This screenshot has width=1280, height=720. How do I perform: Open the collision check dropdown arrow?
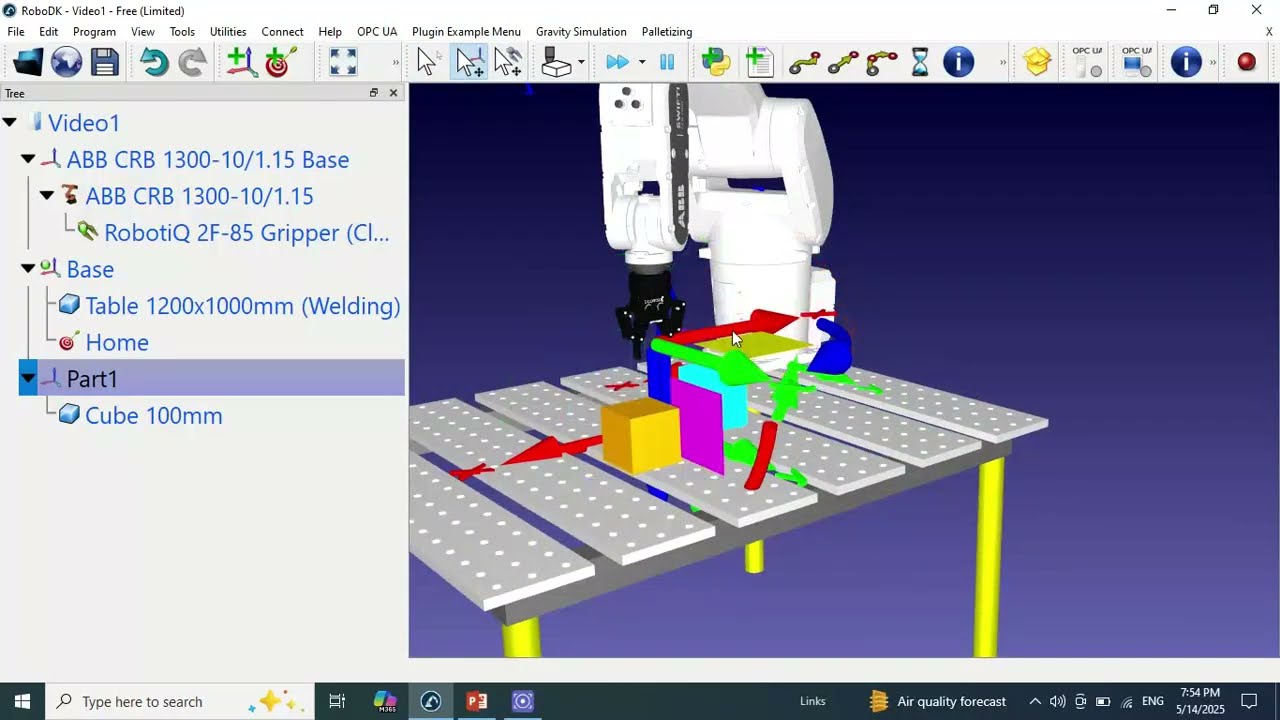[x=581, y=62]
